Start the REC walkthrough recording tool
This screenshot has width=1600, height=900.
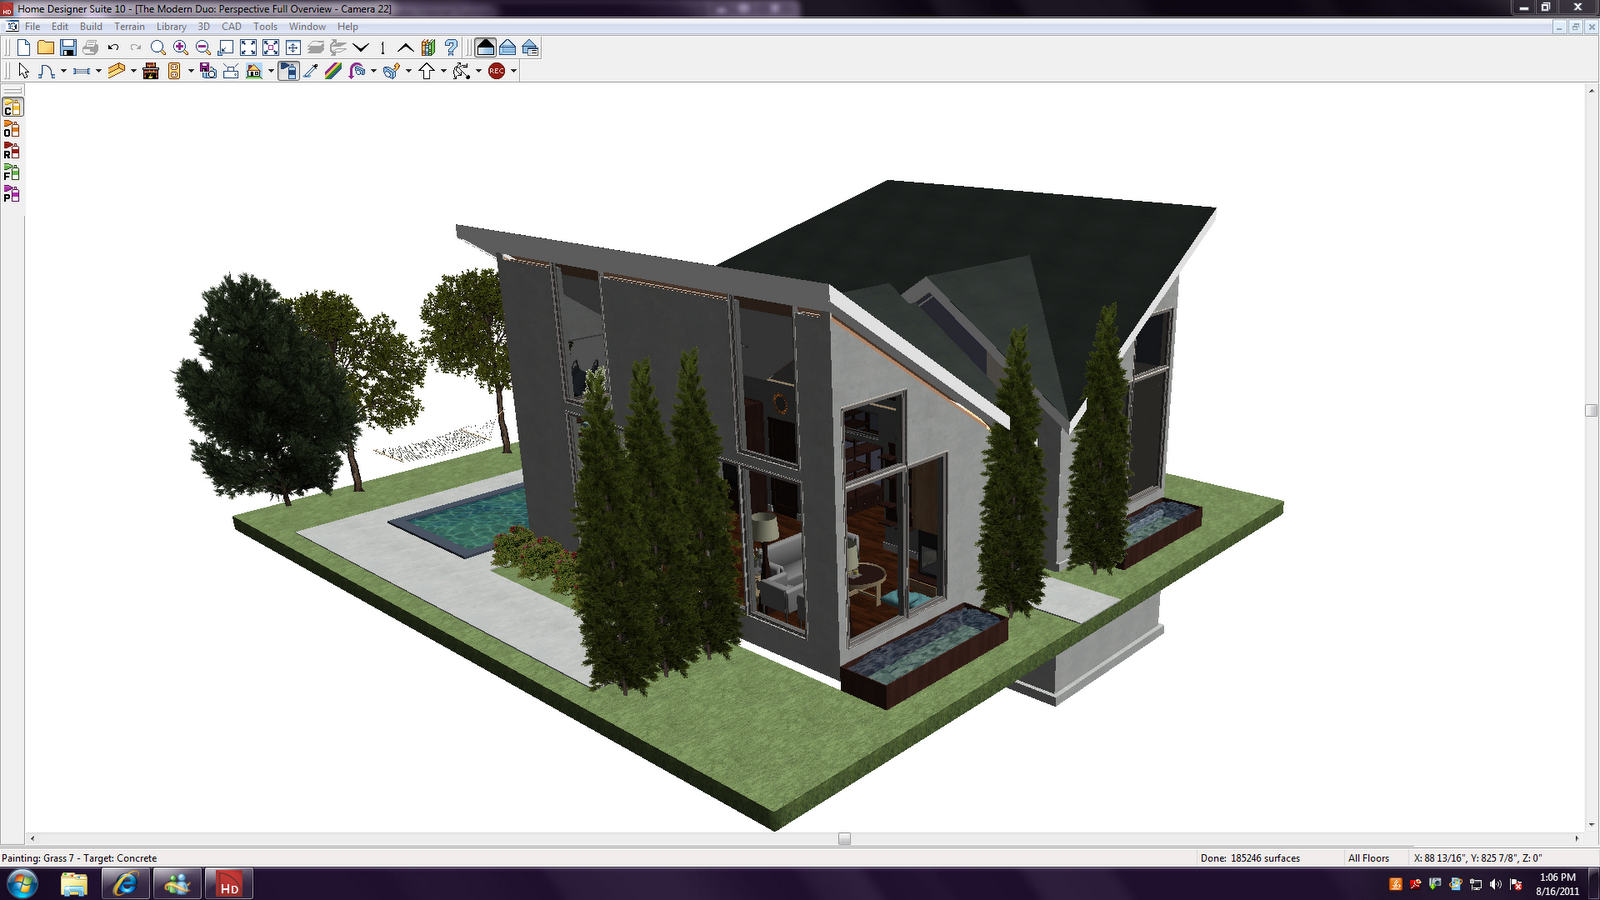pyautogui.click(x=494, y=70)
